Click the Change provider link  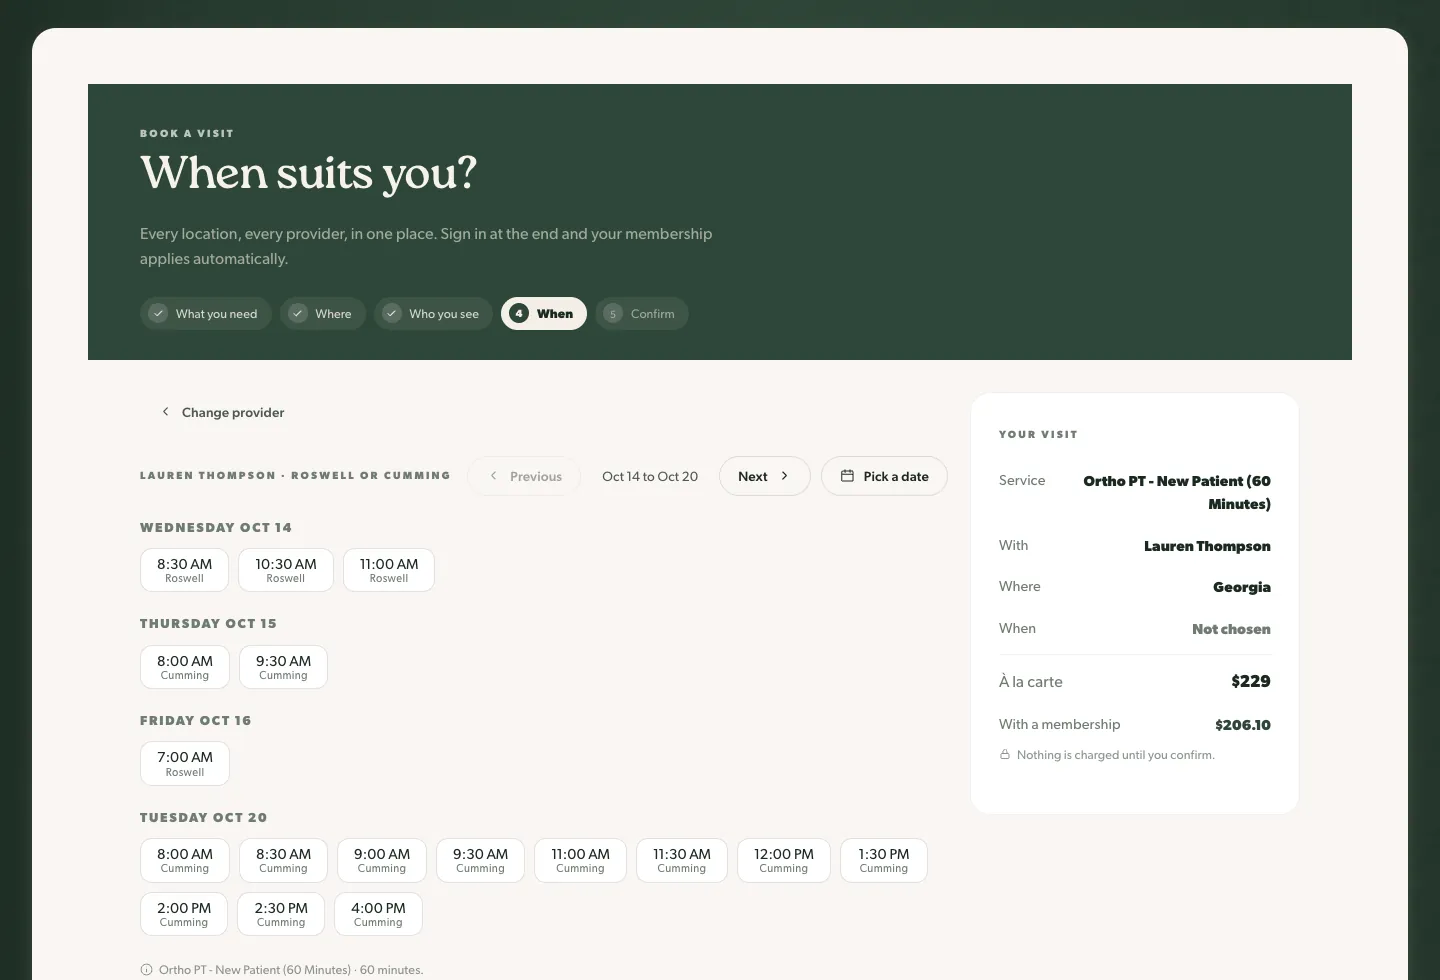click(x=223, y=412)
